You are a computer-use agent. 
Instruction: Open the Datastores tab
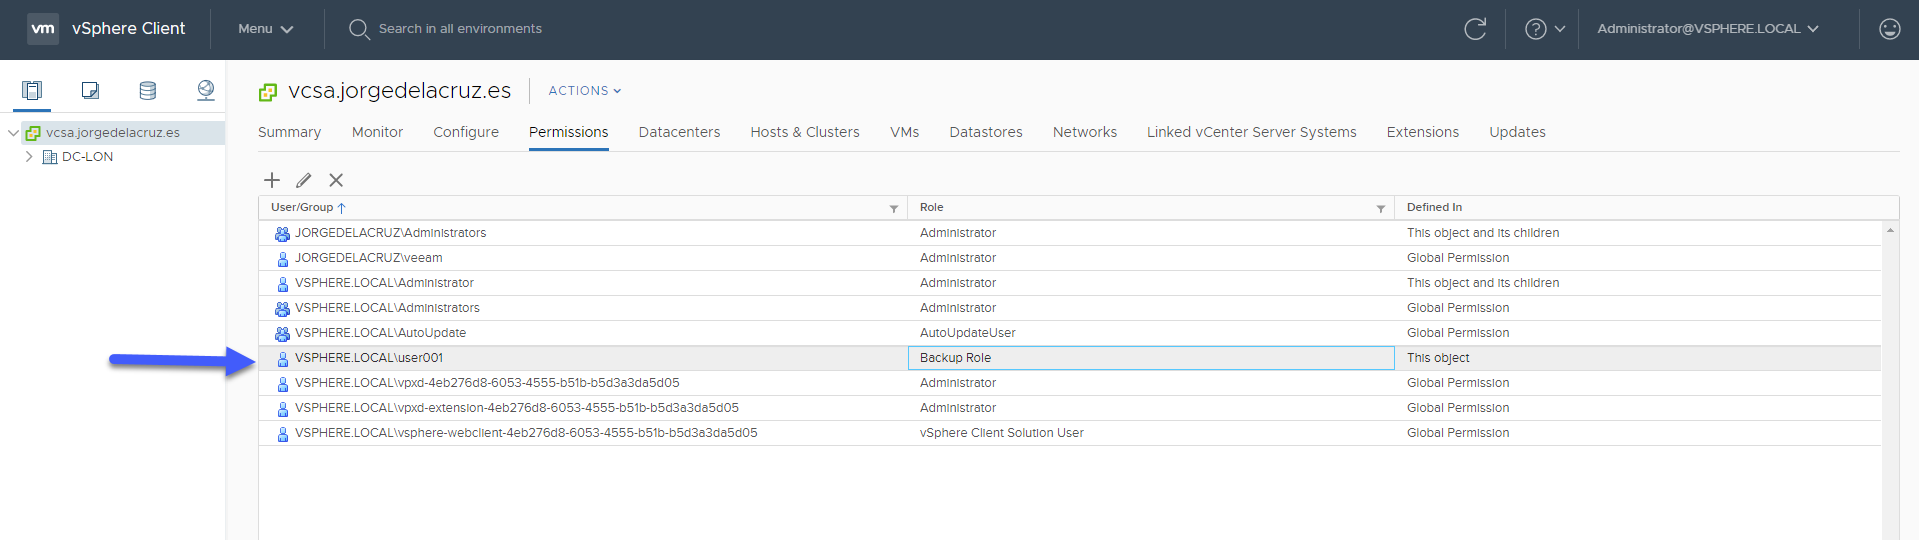coord(986,132)
